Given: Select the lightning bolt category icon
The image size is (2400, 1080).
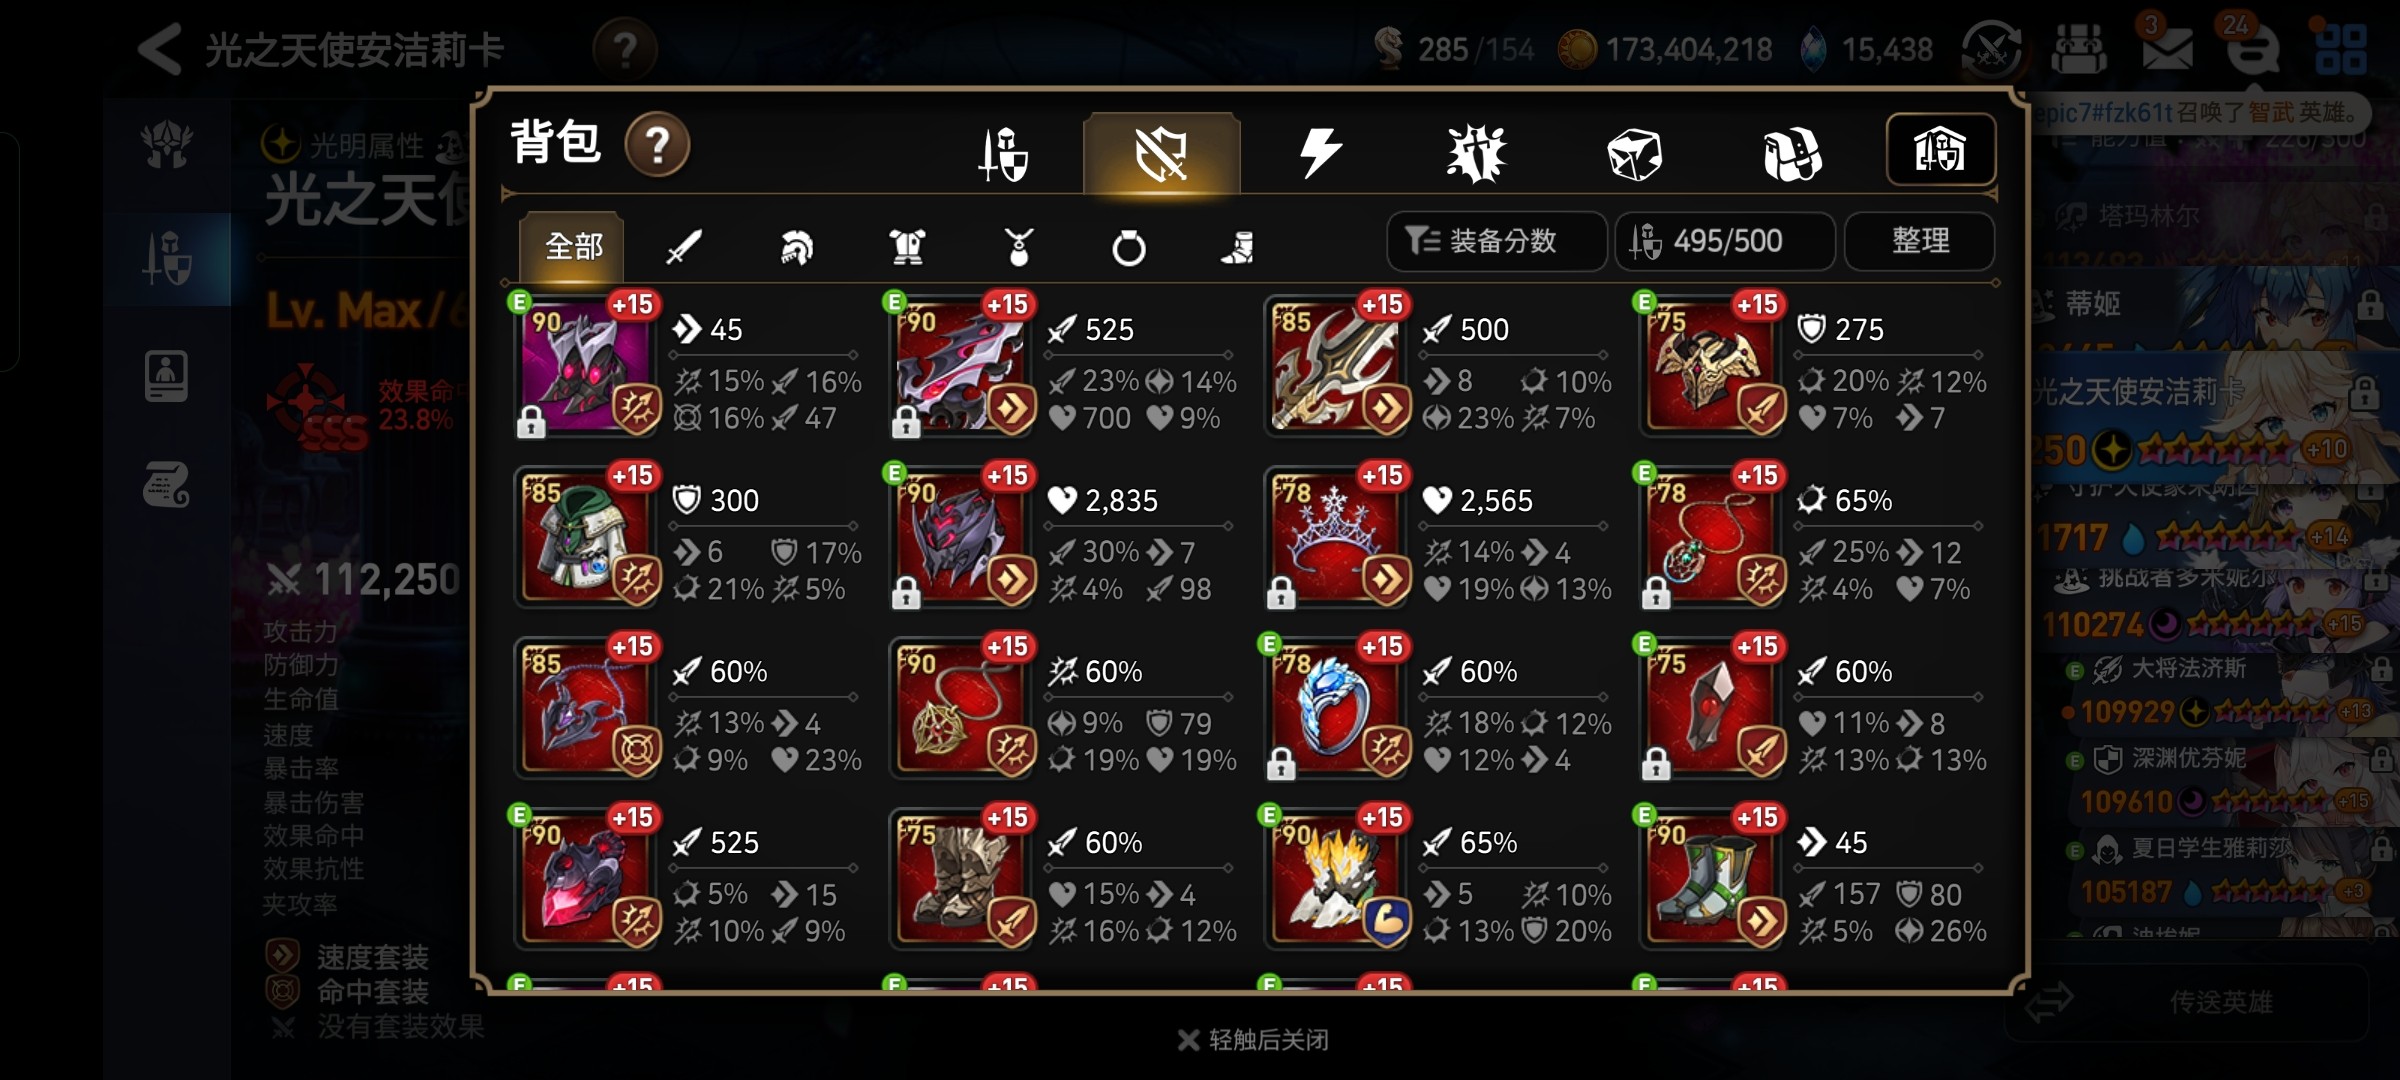Looking at the screenshot, I should point(1320,154).
